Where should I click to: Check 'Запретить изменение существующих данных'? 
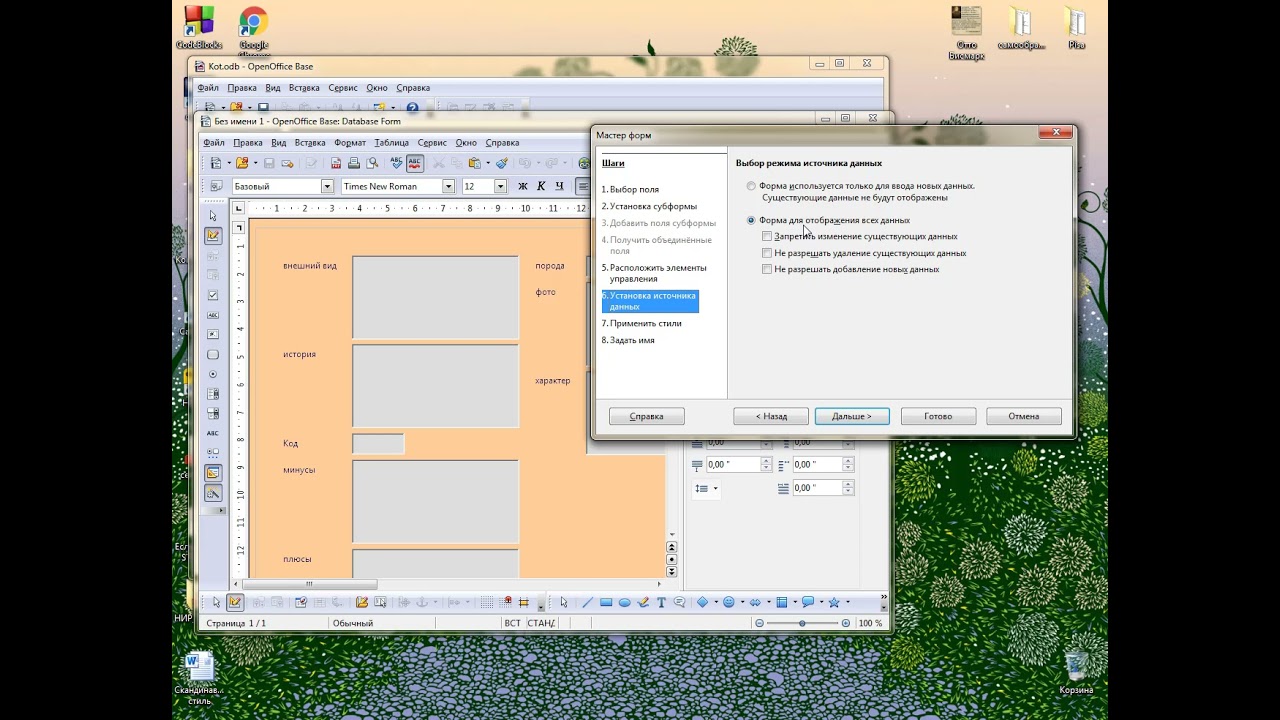click(x=767, y=237)
